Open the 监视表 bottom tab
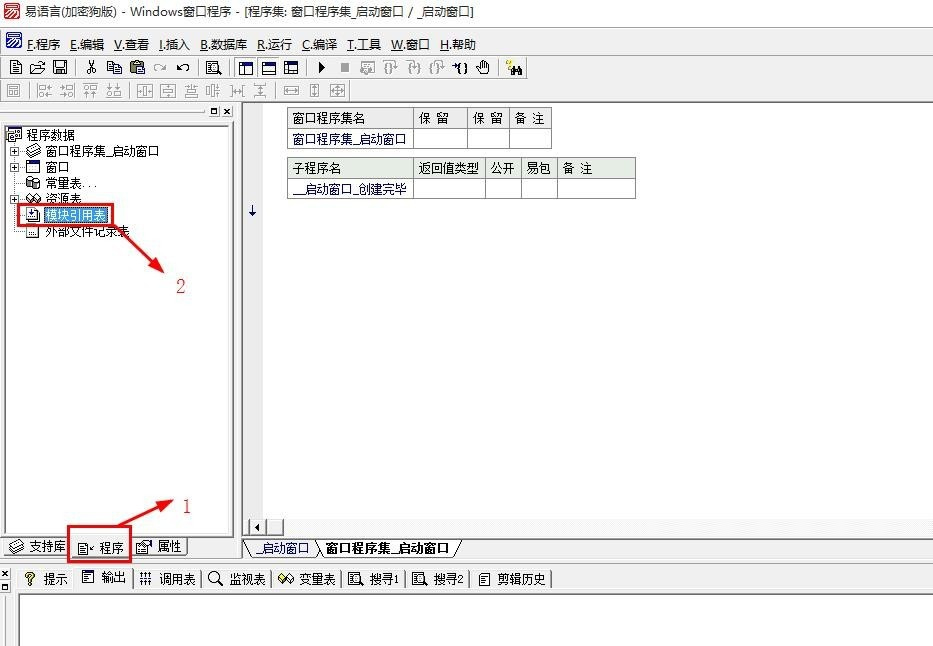This screenshot has width=933, height=646. click(237, 579)
